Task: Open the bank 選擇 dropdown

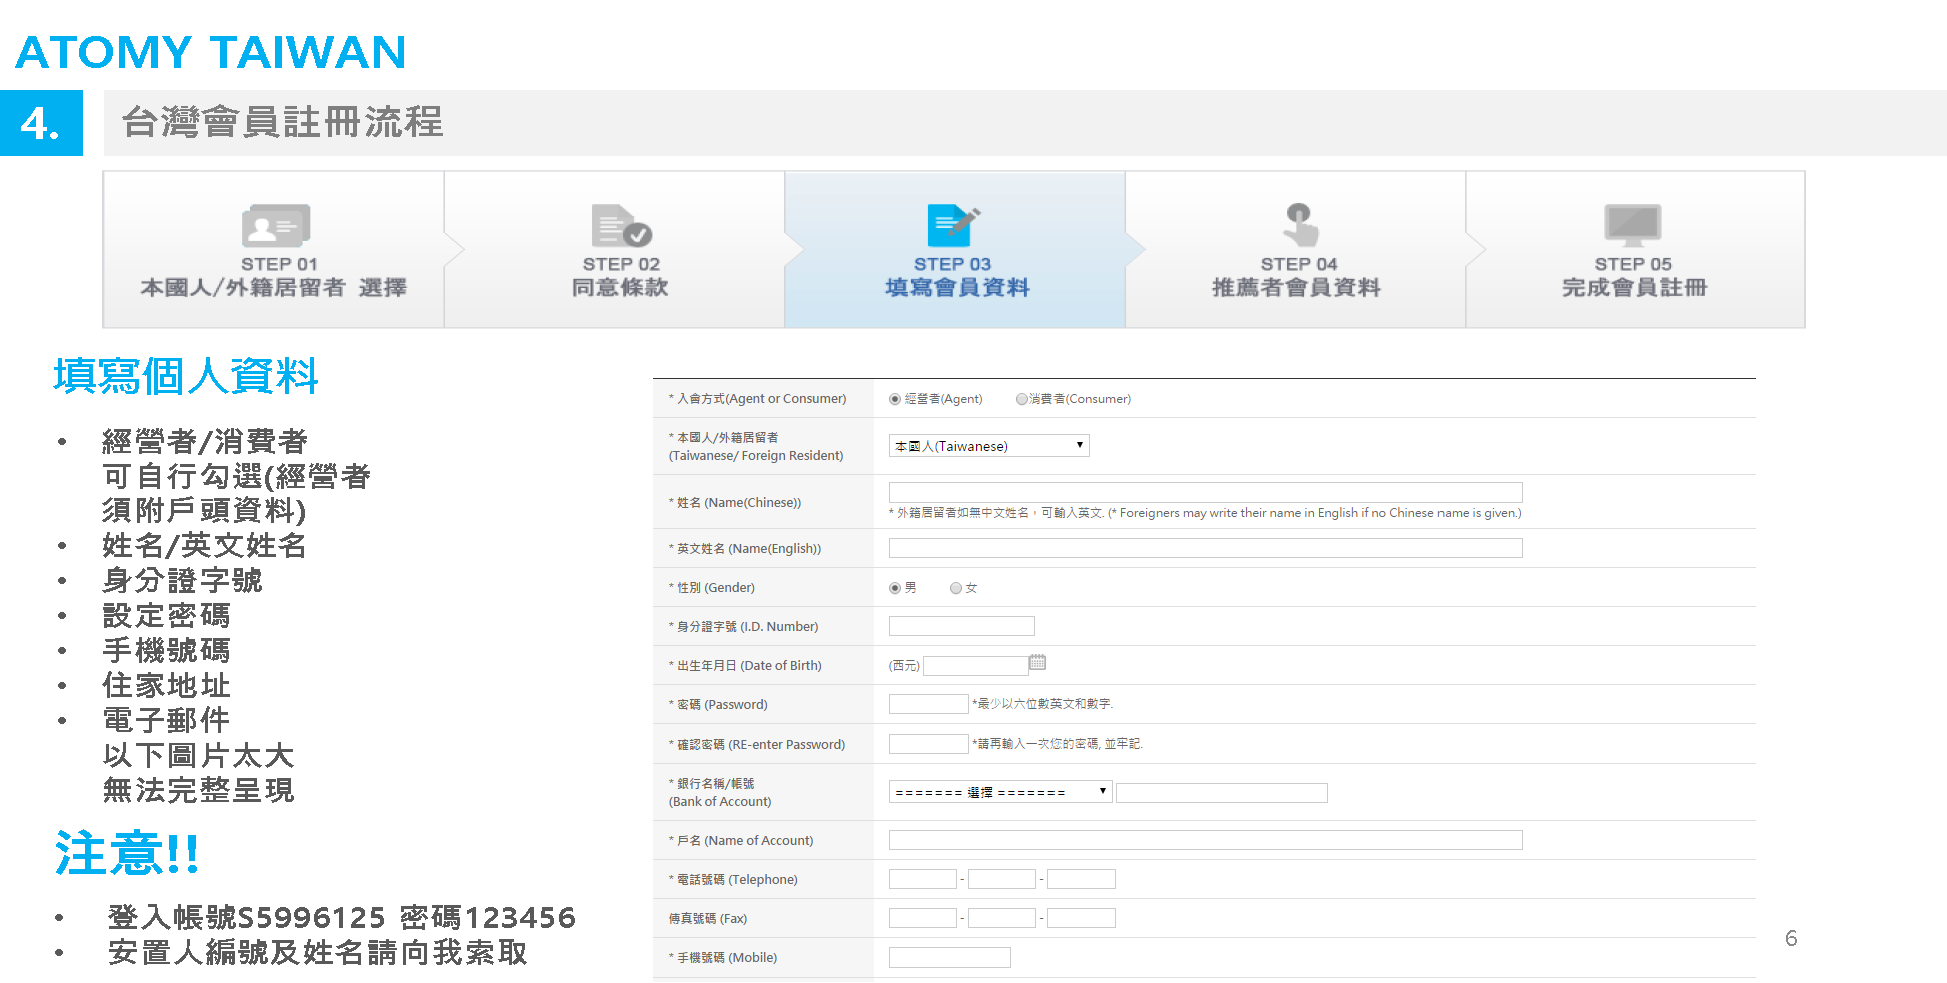Action: 1000,792
